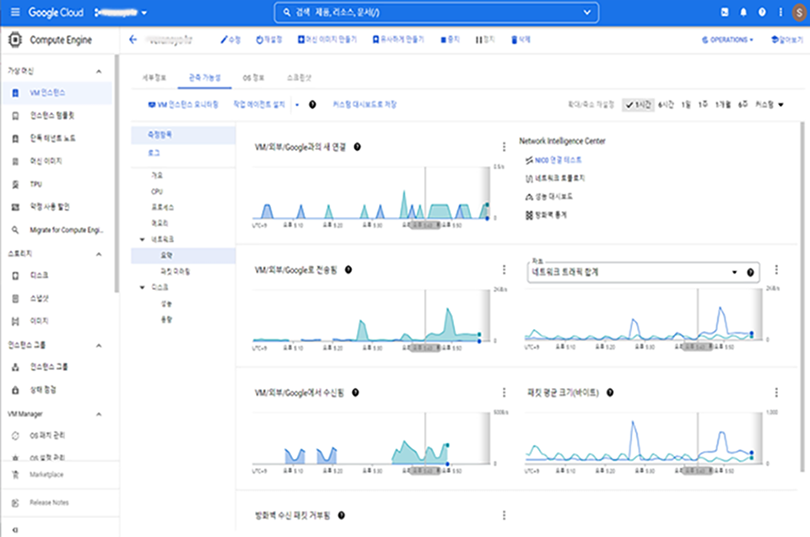Collapse the sidebar with bottom arrow icon
The width and height of the screenshot is (810, 537).
point(15,530)
